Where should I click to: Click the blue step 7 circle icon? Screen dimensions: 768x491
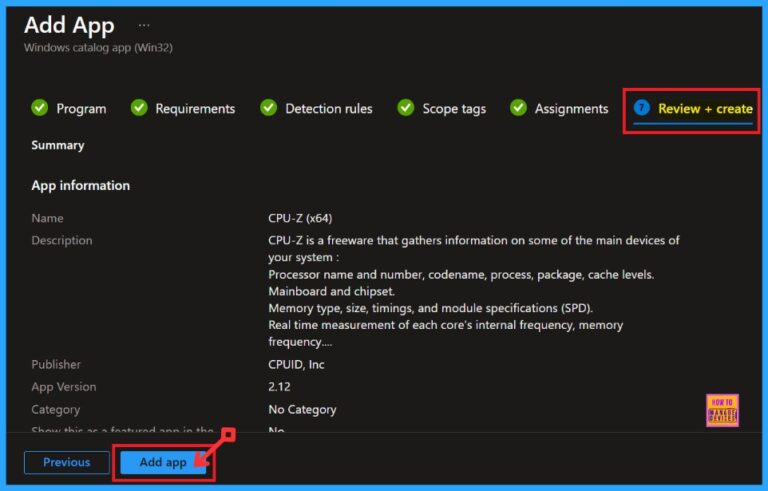point(642,107)
